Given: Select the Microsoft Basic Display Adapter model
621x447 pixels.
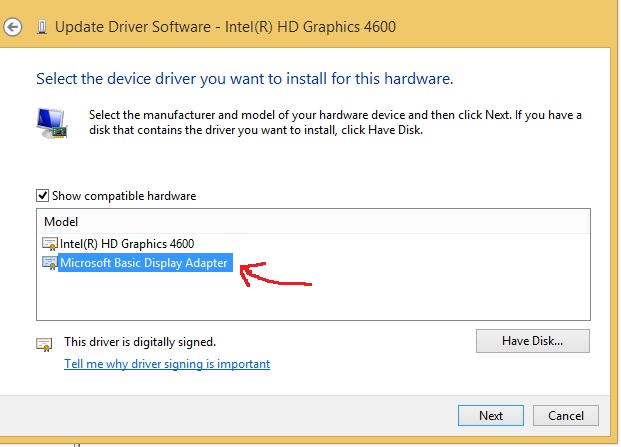Looking at the screenshot, I should point(144,263).
